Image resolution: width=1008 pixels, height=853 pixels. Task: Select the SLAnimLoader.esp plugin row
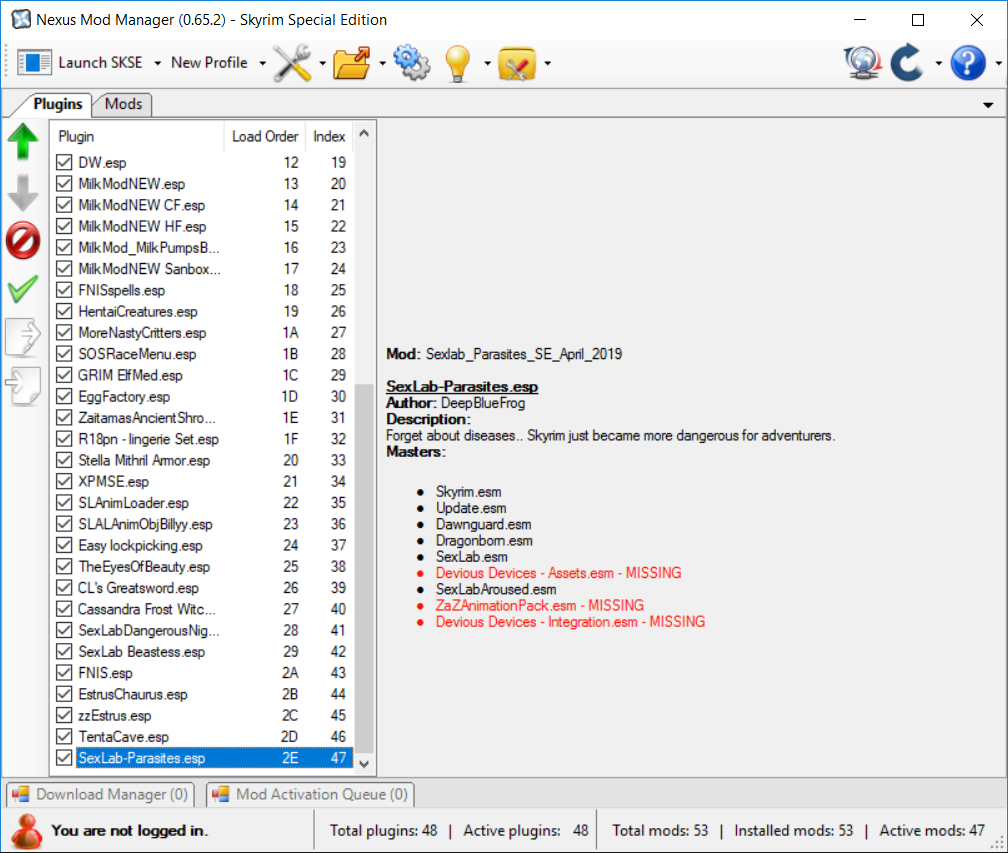pos(202,503)
